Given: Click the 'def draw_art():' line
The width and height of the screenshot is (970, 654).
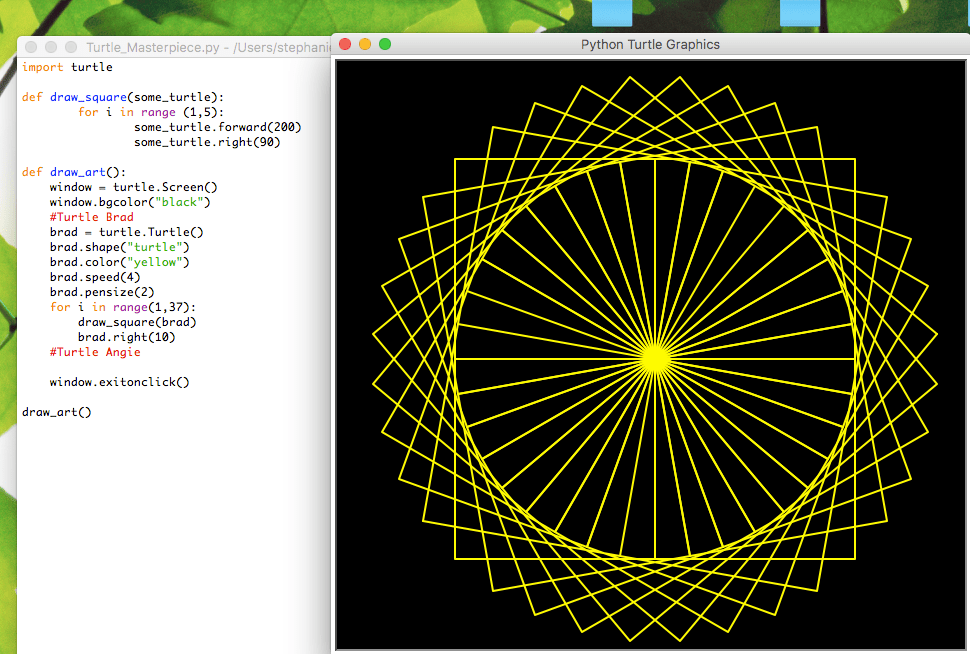Looking at the screenshot, I should [74, 172].
